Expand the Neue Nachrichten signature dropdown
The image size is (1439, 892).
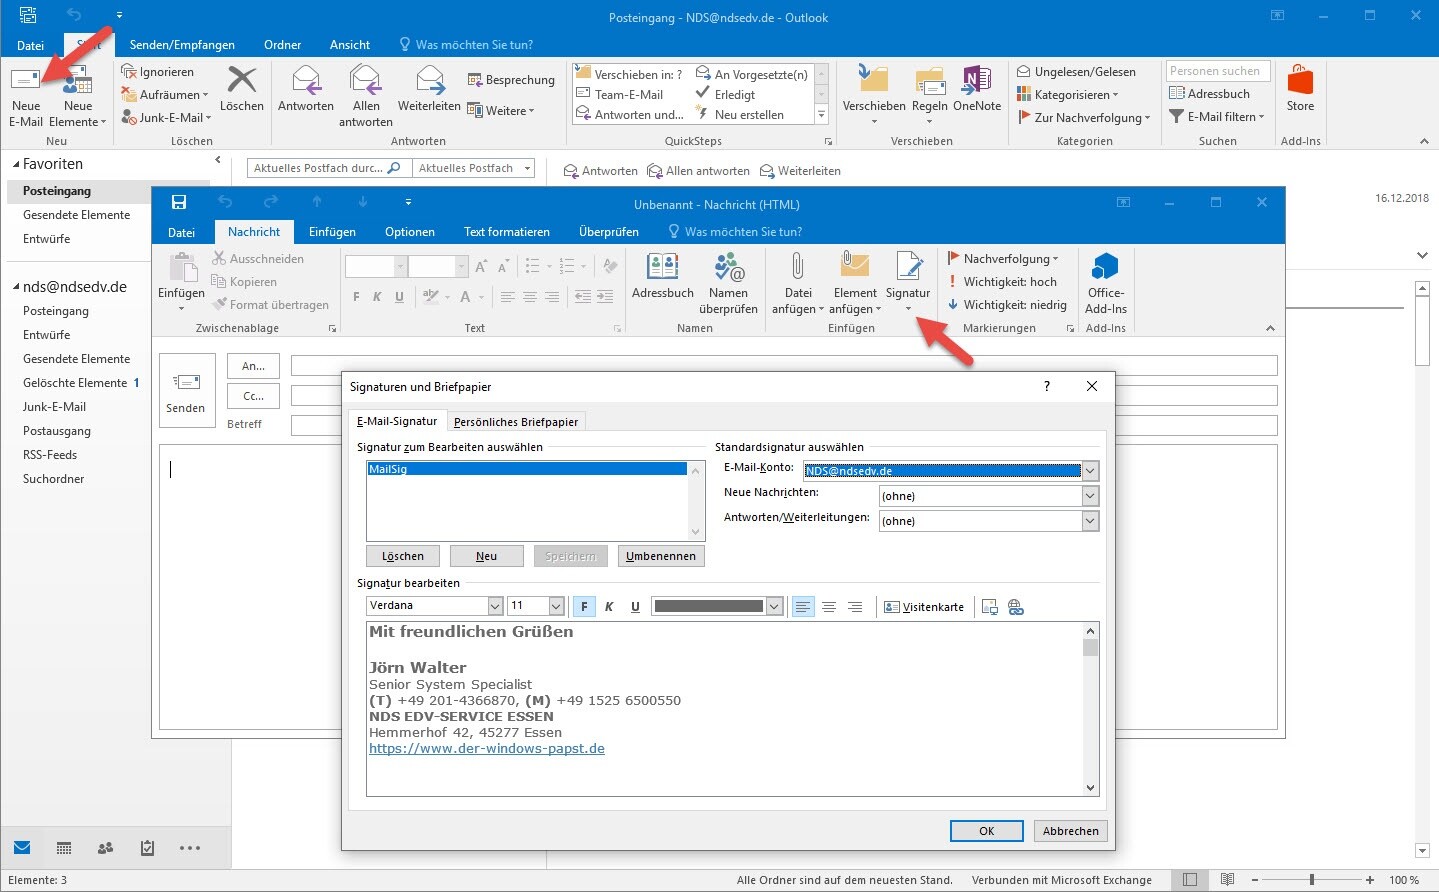[1090, 496]
